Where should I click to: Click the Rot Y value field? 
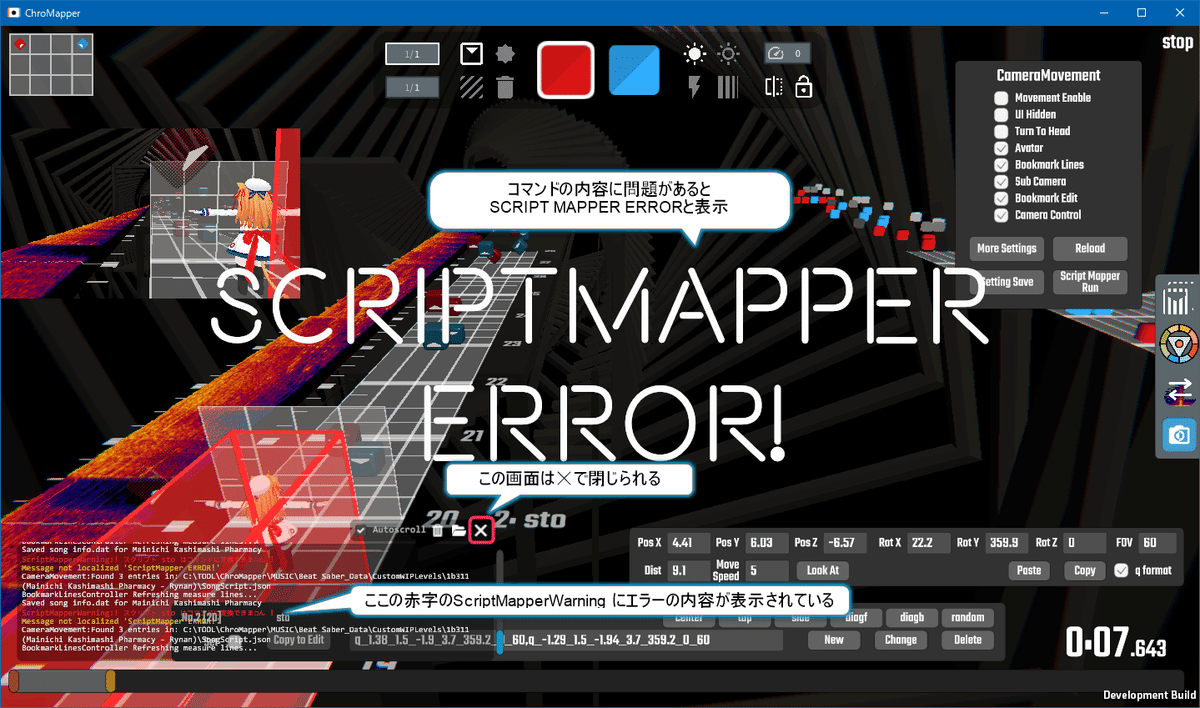1005,543
